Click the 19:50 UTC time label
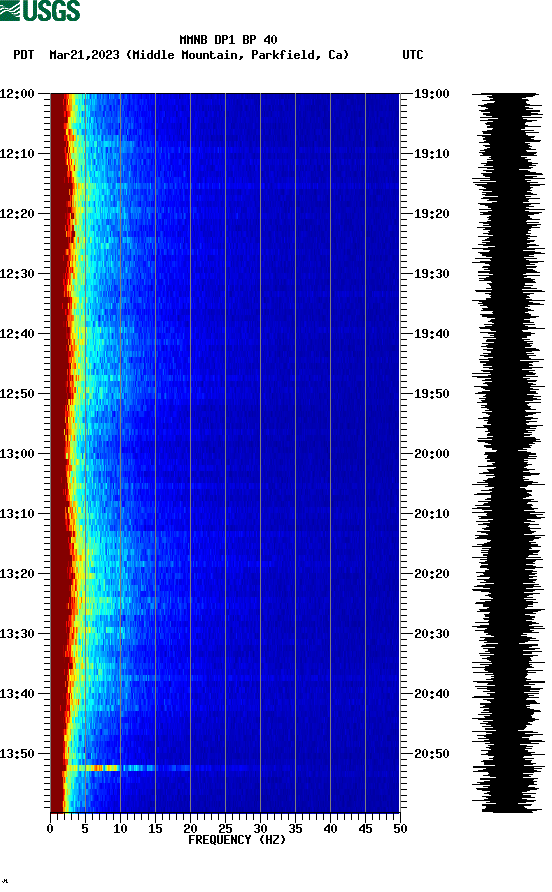552x892 pixels. [431, 394]
